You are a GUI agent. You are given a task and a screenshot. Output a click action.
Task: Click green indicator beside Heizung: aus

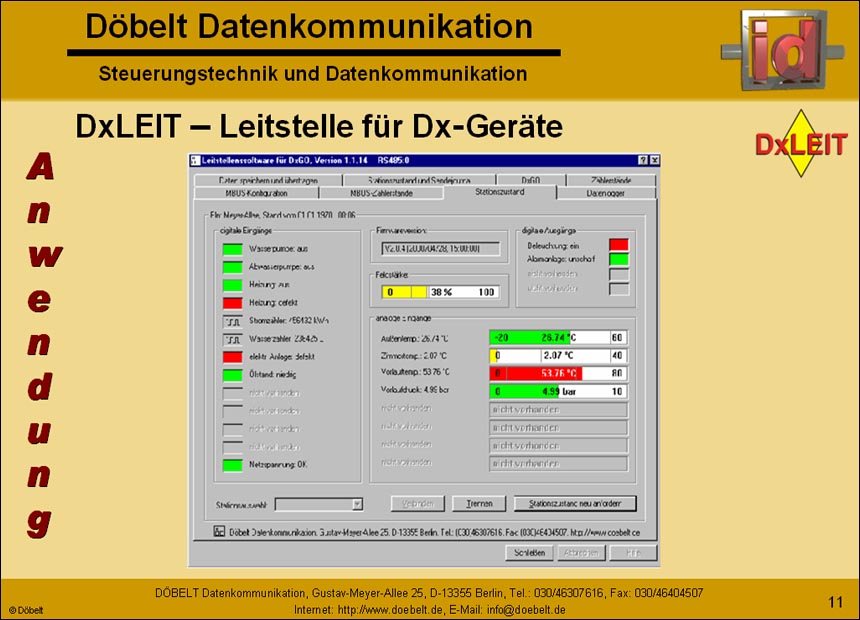[233, 285]
